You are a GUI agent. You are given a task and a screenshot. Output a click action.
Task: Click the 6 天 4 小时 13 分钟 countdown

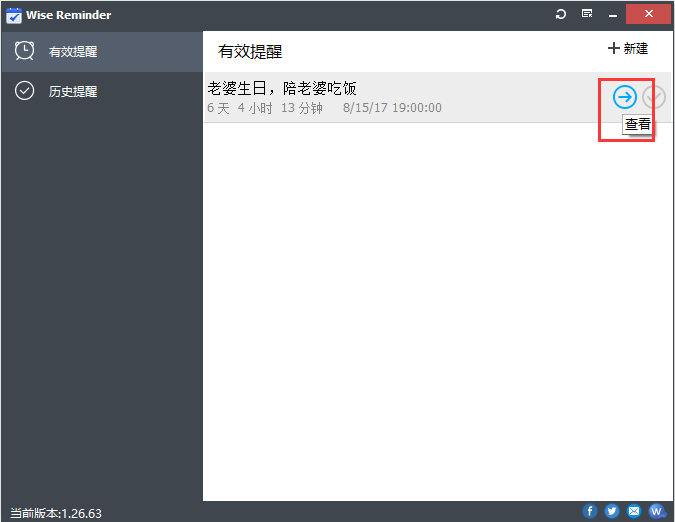coord(265,108)
